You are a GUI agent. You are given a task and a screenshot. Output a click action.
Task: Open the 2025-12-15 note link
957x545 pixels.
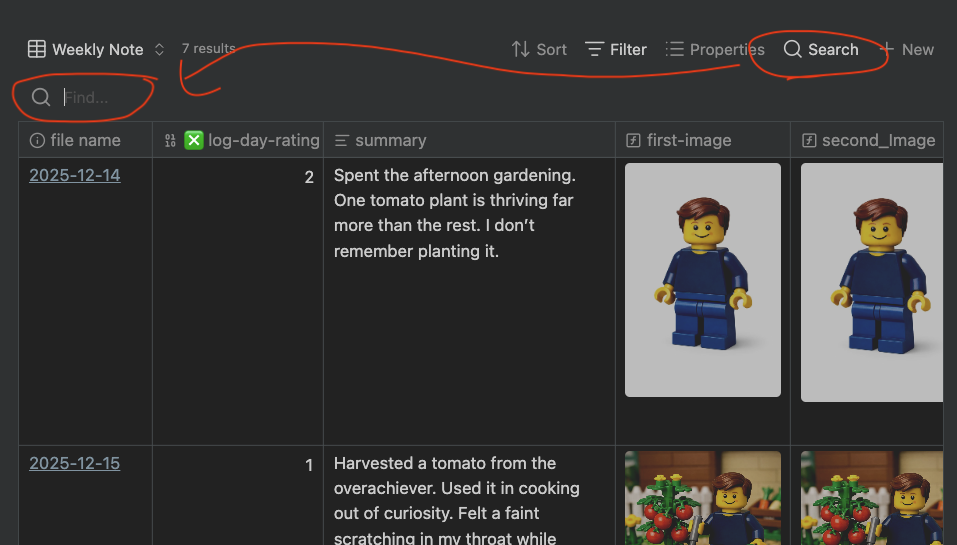(x=75, y=463)
